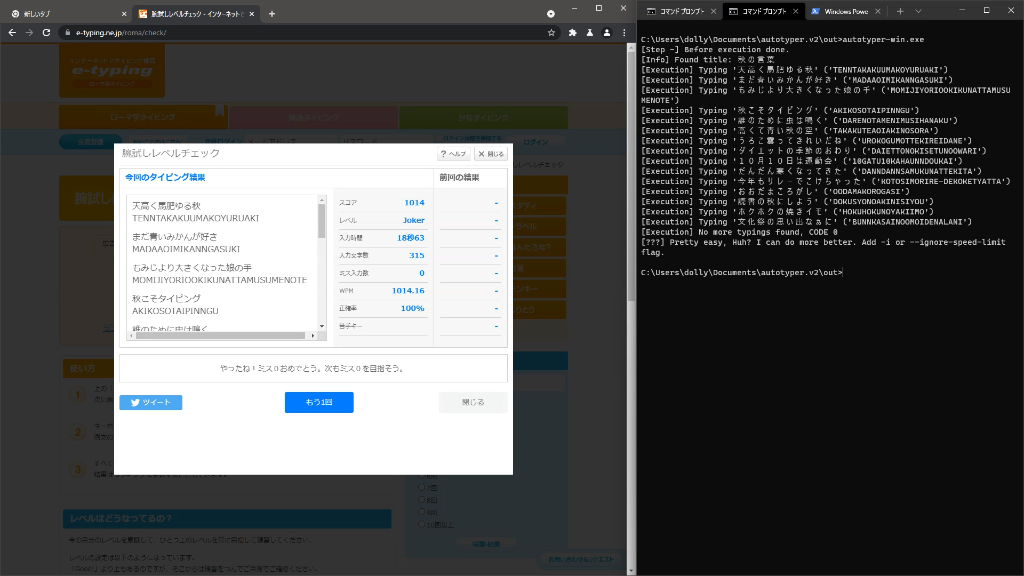1024x576 pixels.
Task: Go back to the previous page
Action: point(12,32)
